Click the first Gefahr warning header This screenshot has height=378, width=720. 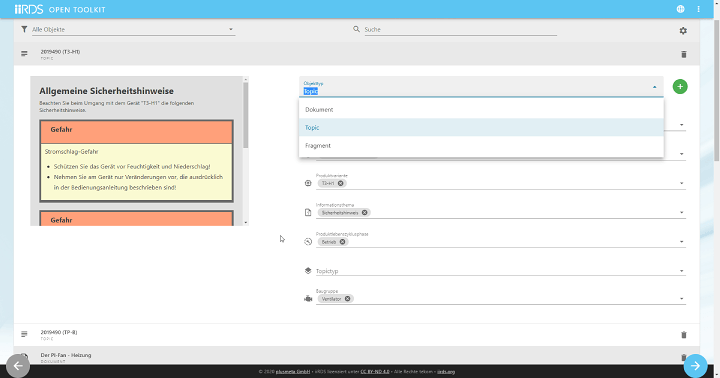pos(136,131)
